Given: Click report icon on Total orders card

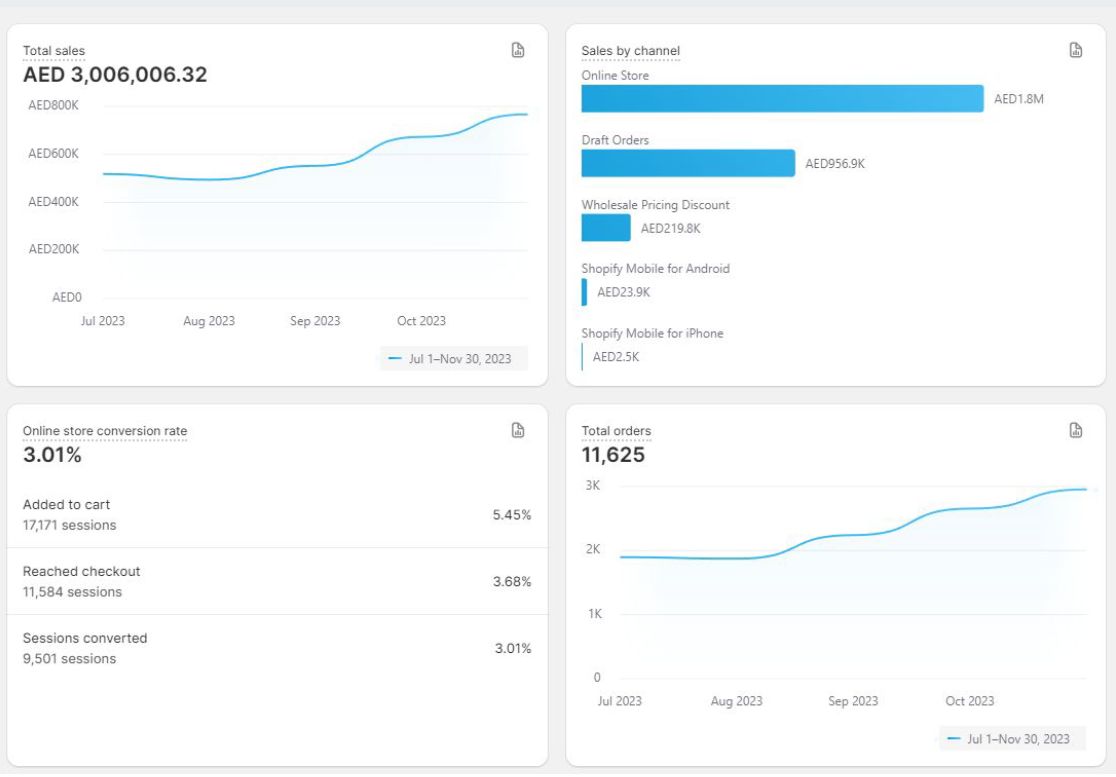Looking at the screenshot, I should [1076, 431].
